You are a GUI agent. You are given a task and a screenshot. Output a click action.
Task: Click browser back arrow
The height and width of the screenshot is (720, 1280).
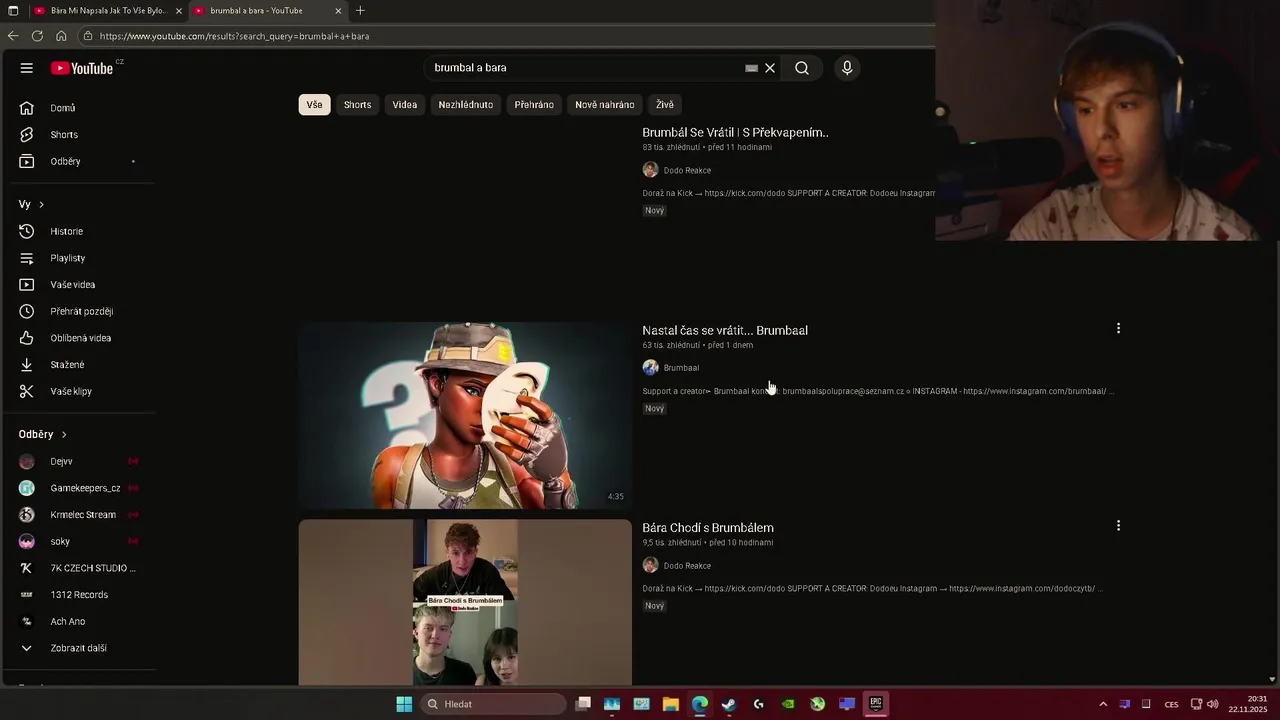click(x=13, y=36)
